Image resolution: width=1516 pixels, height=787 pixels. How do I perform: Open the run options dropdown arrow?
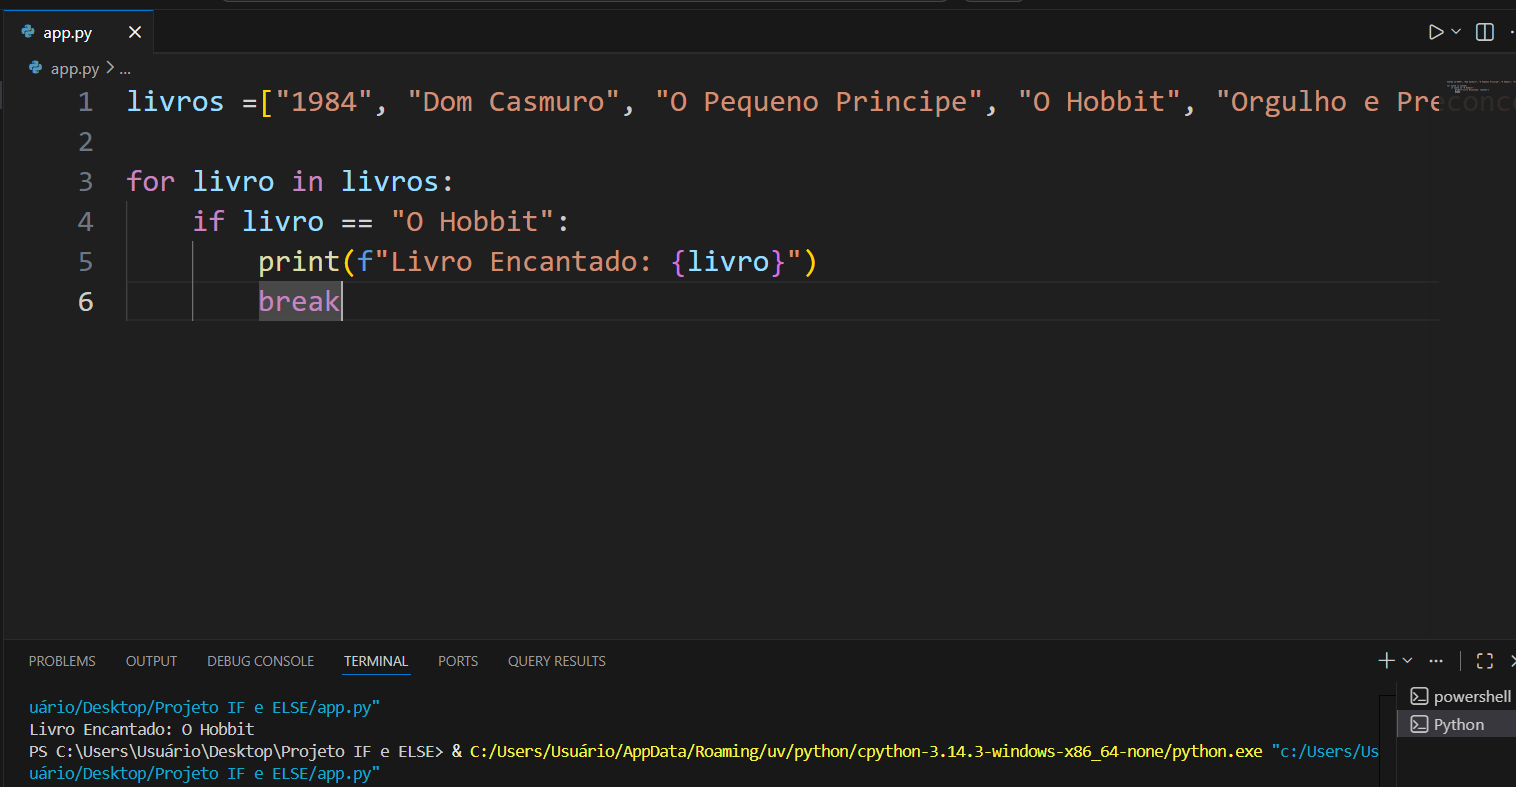(1456, 32)
